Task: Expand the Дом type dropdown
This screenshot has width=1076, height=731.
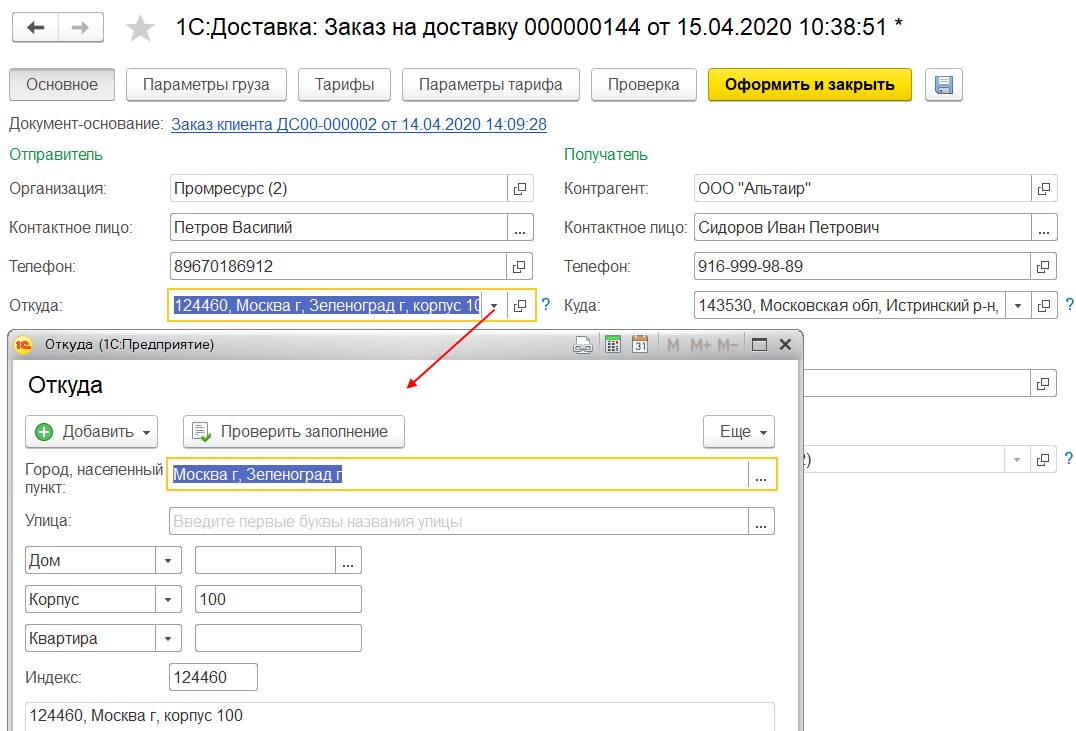Action: point(168,560)
